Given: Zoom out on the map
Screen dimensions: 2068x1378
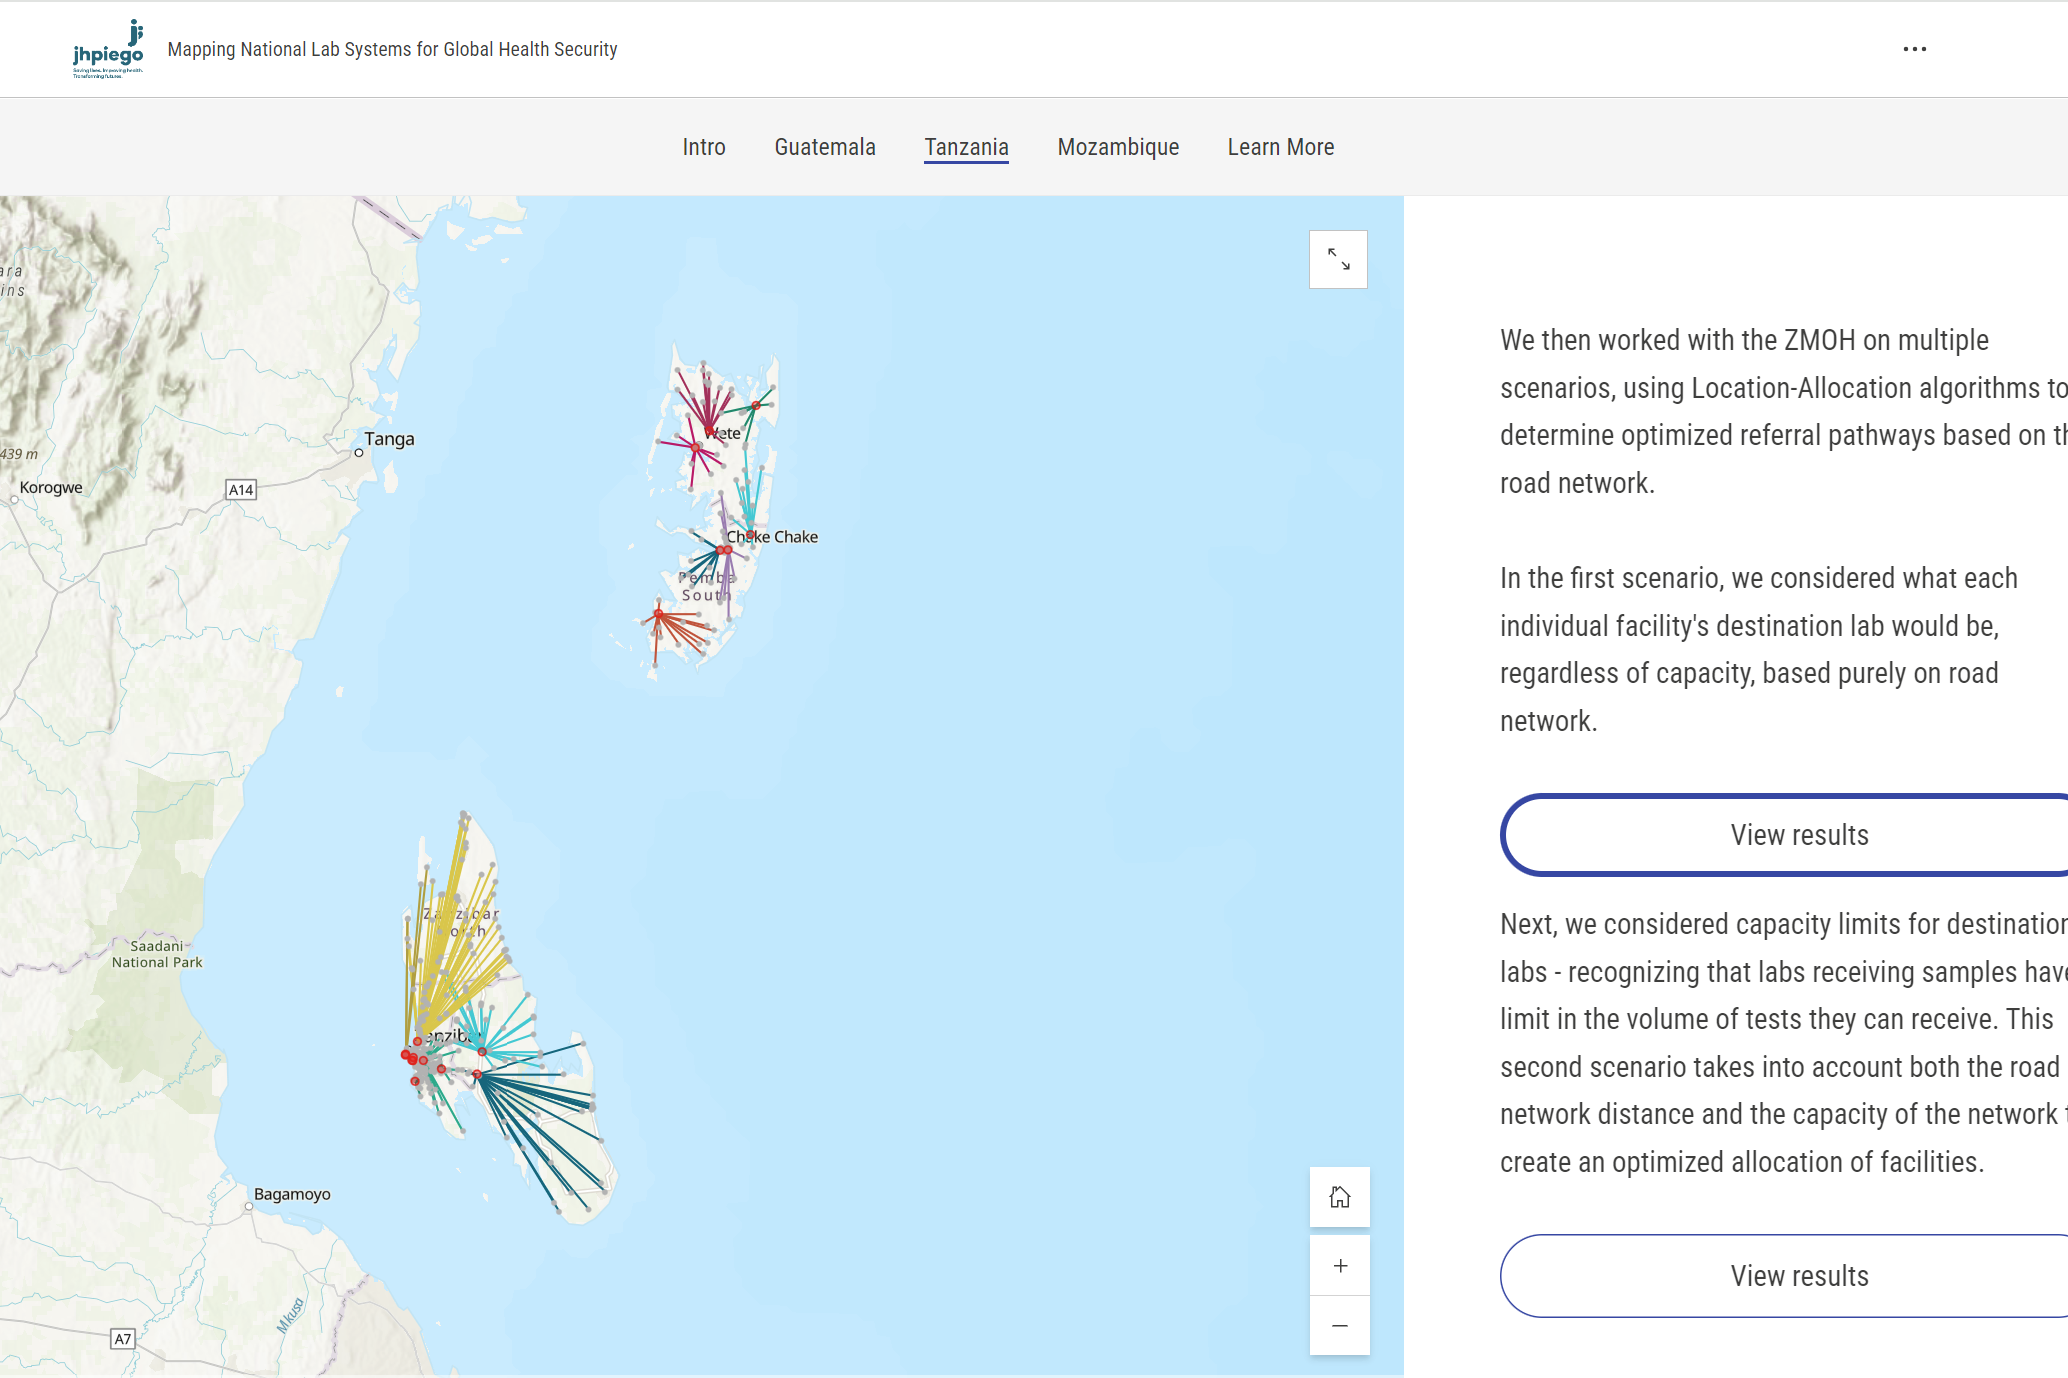Looking at the screenshot, I should click(1339, 1326).
